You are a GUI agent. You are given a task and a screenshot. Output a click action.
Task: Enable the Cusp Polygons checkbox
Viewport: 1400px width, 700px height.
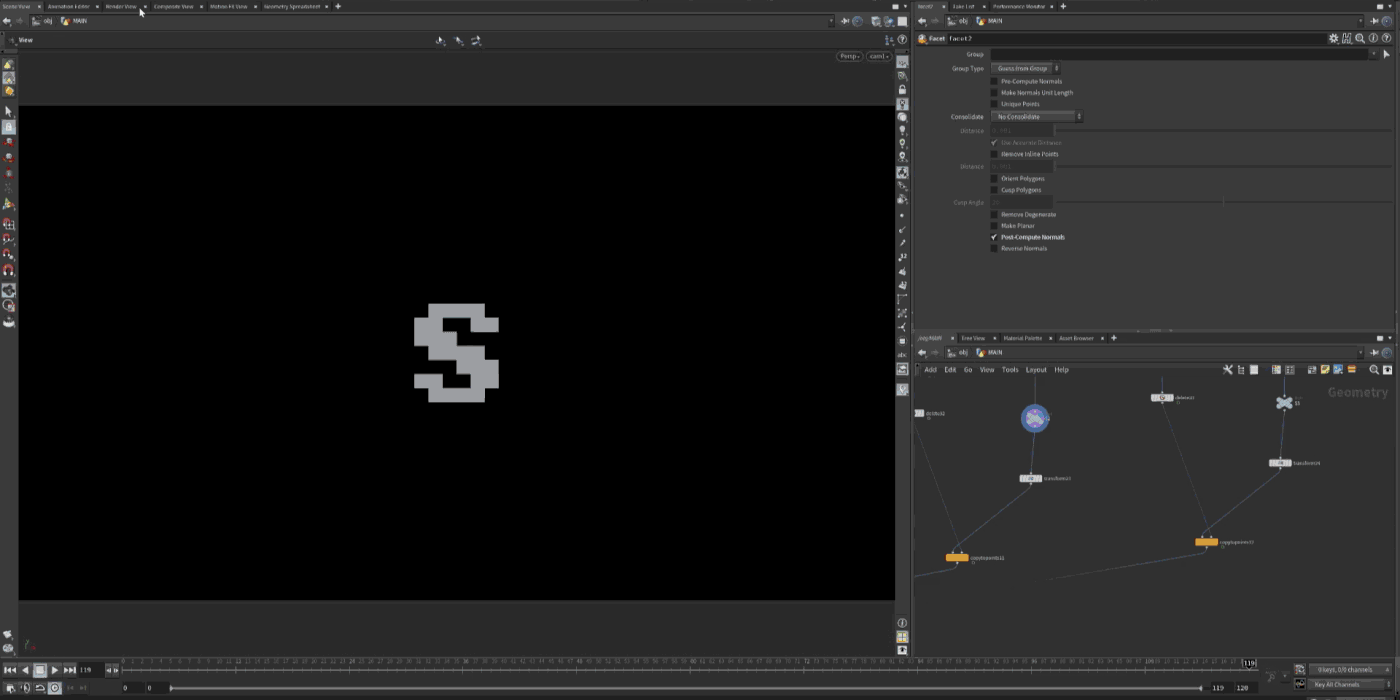click(994, 190)
